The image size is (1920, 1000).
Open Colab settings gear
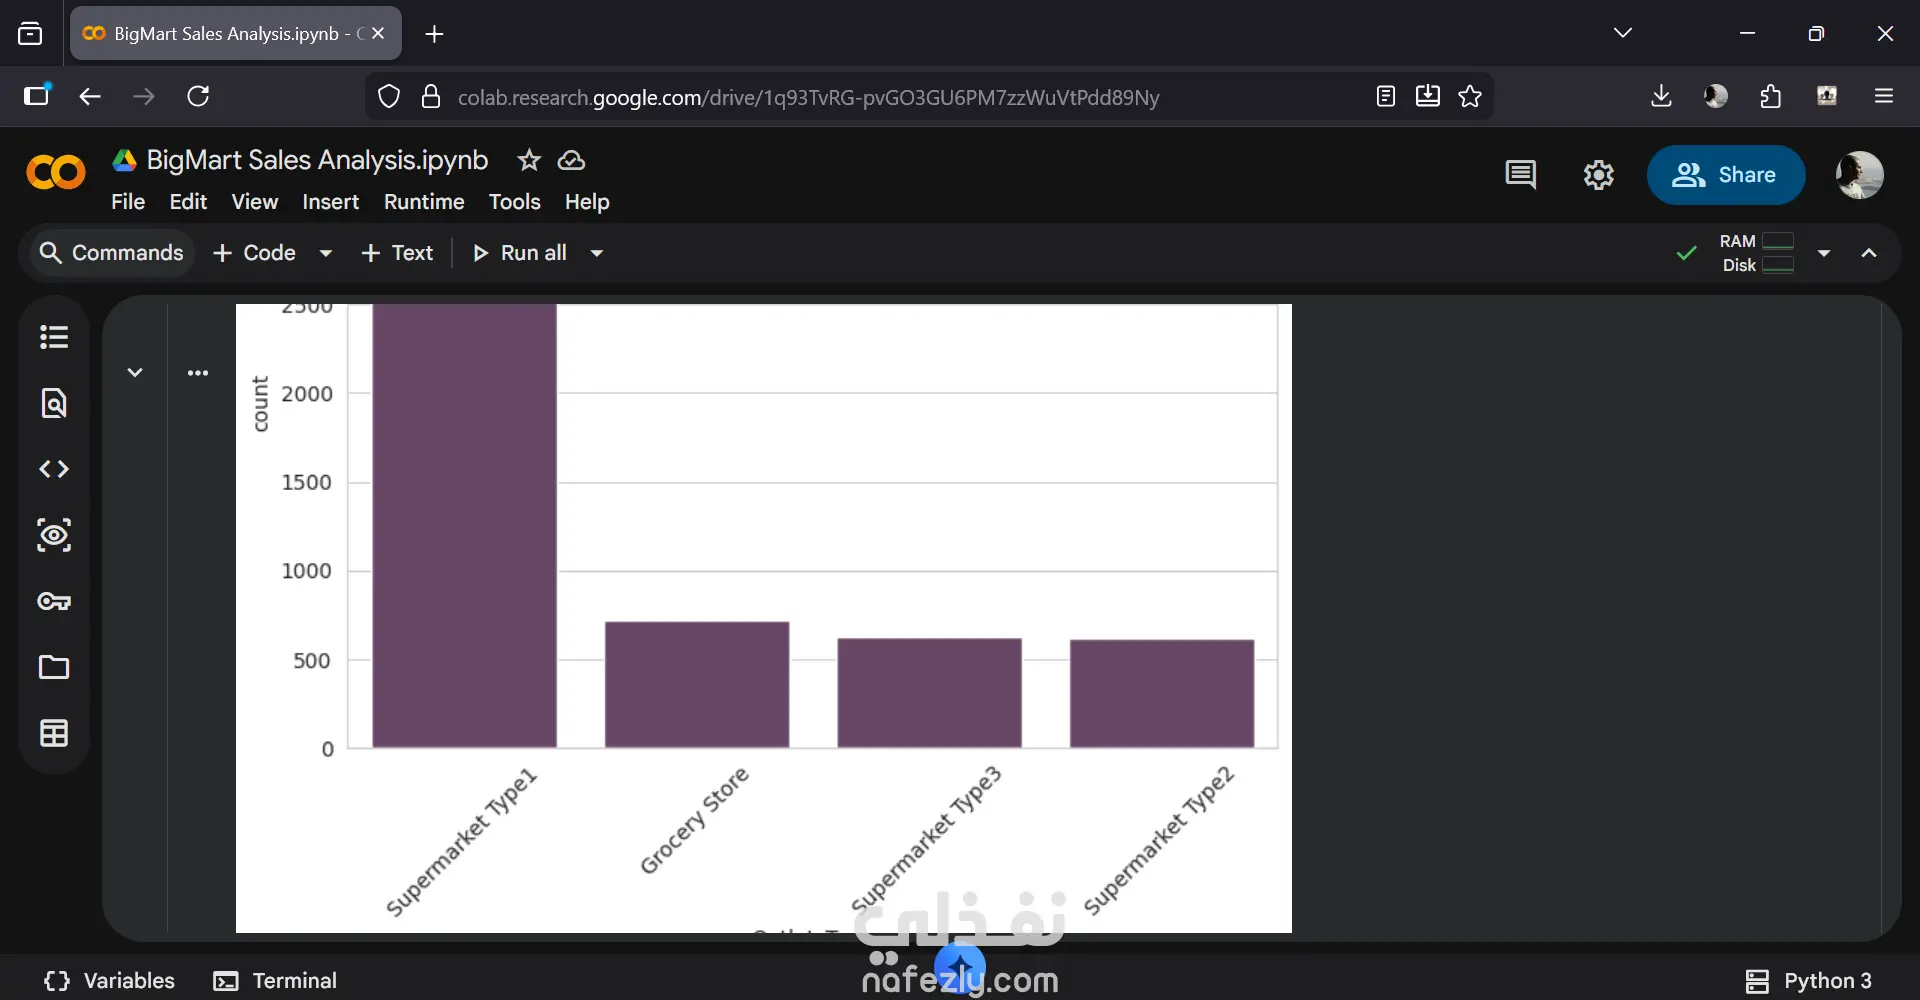1599,175
